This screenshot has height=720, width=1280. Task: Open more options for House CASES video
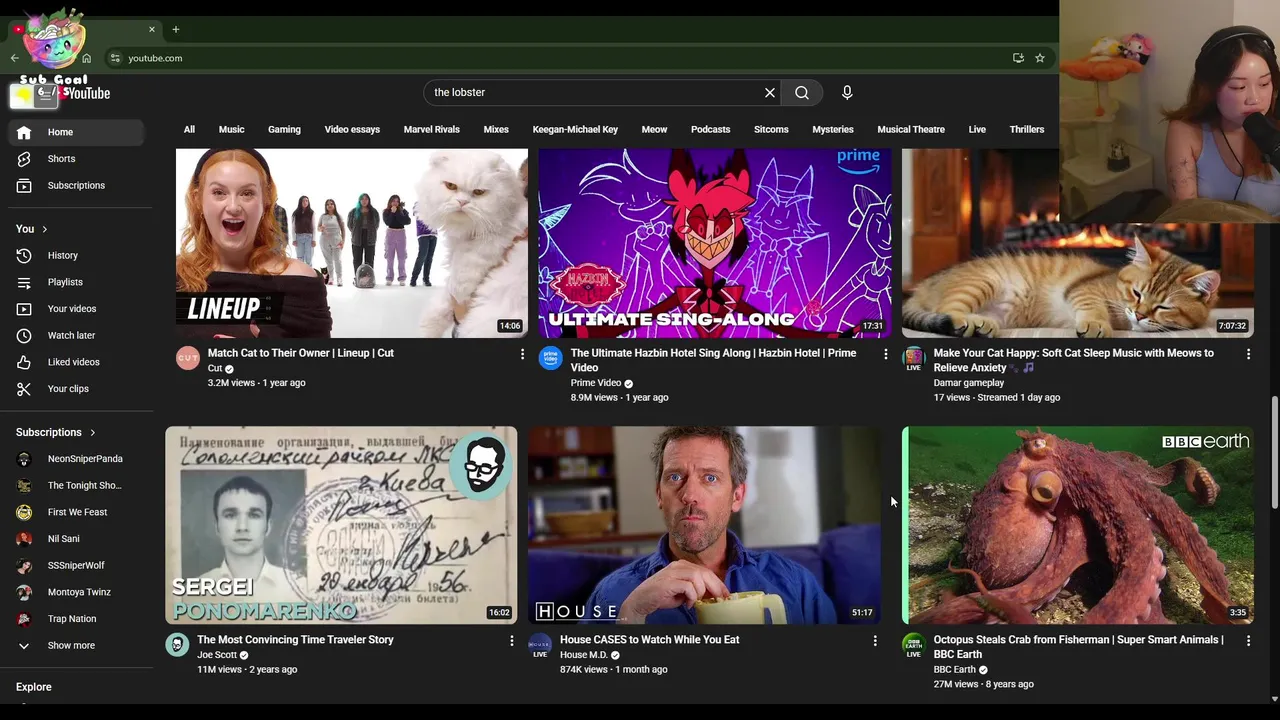point(874,640)
